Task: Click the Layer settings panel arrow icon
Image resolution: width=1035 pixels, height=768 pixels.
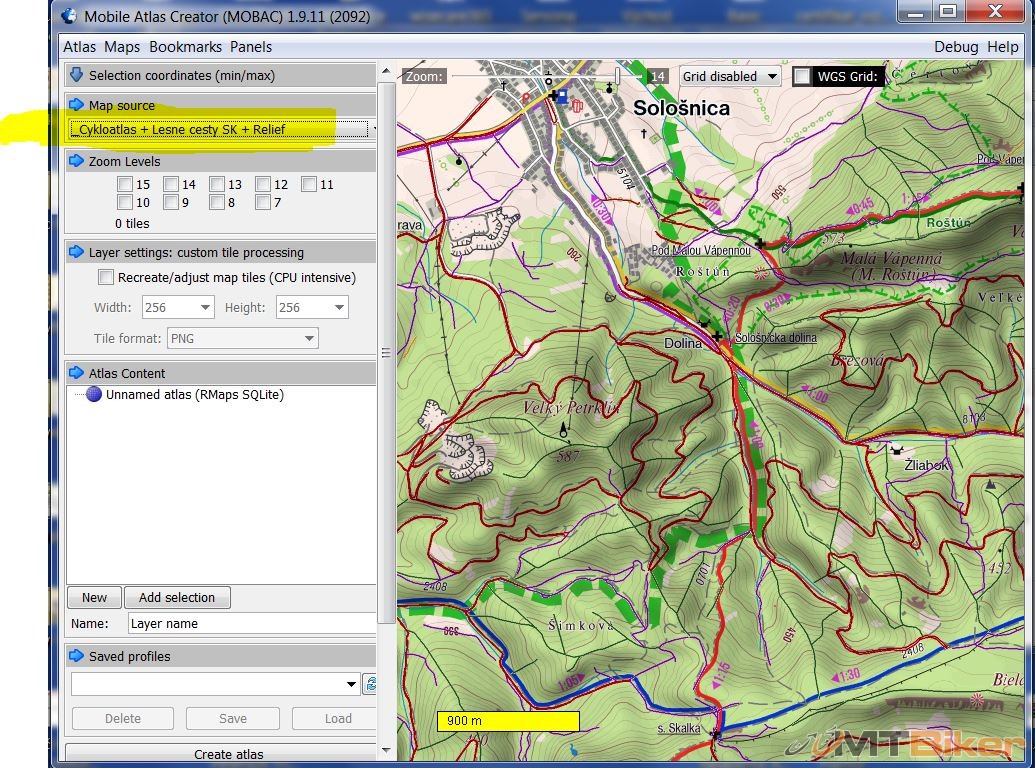Action: tap(76, 252)
